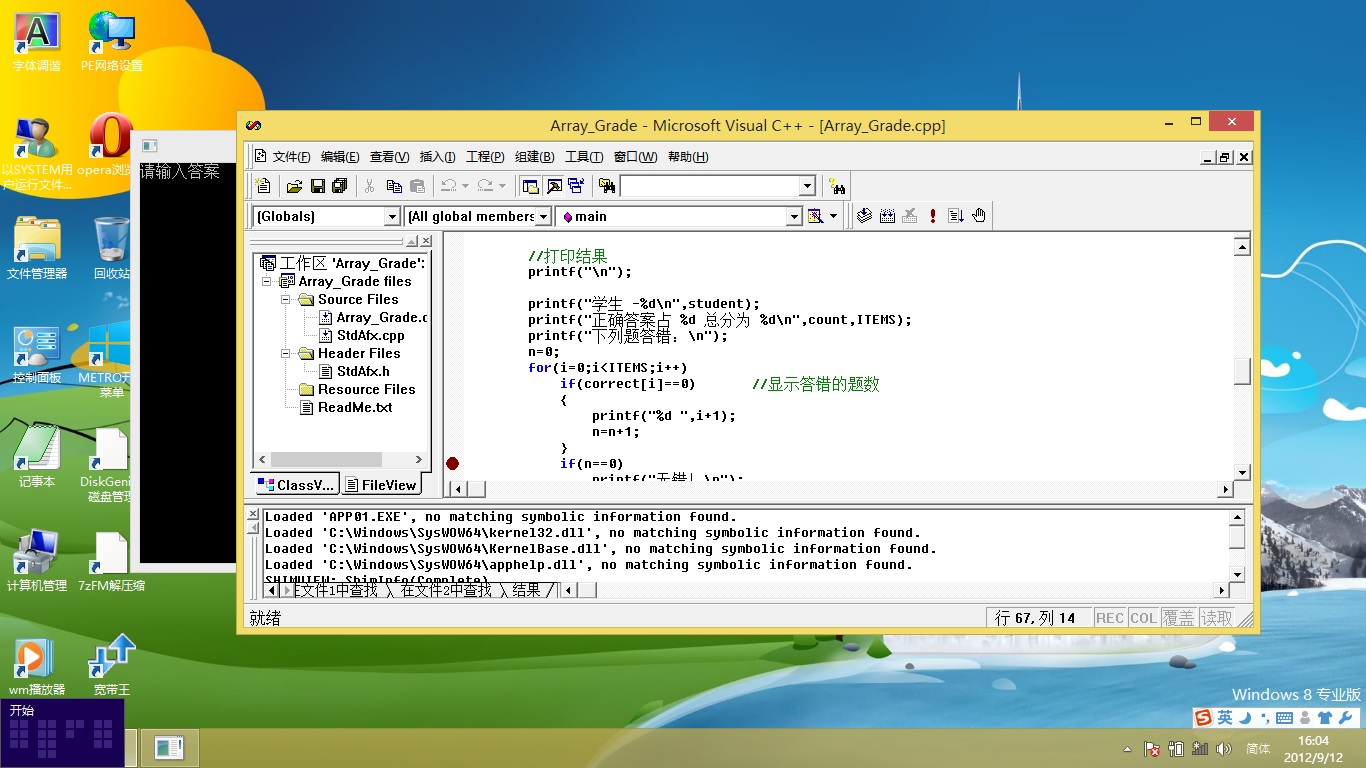The height and width of the screenshot is (768, 1366).
Task: Collapse the Source Files folder node
Action: 285,300
